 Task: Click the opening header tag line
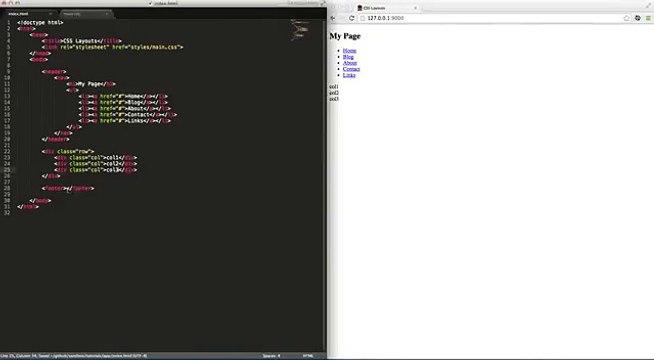pyautogui.click(x=54, y=72)
